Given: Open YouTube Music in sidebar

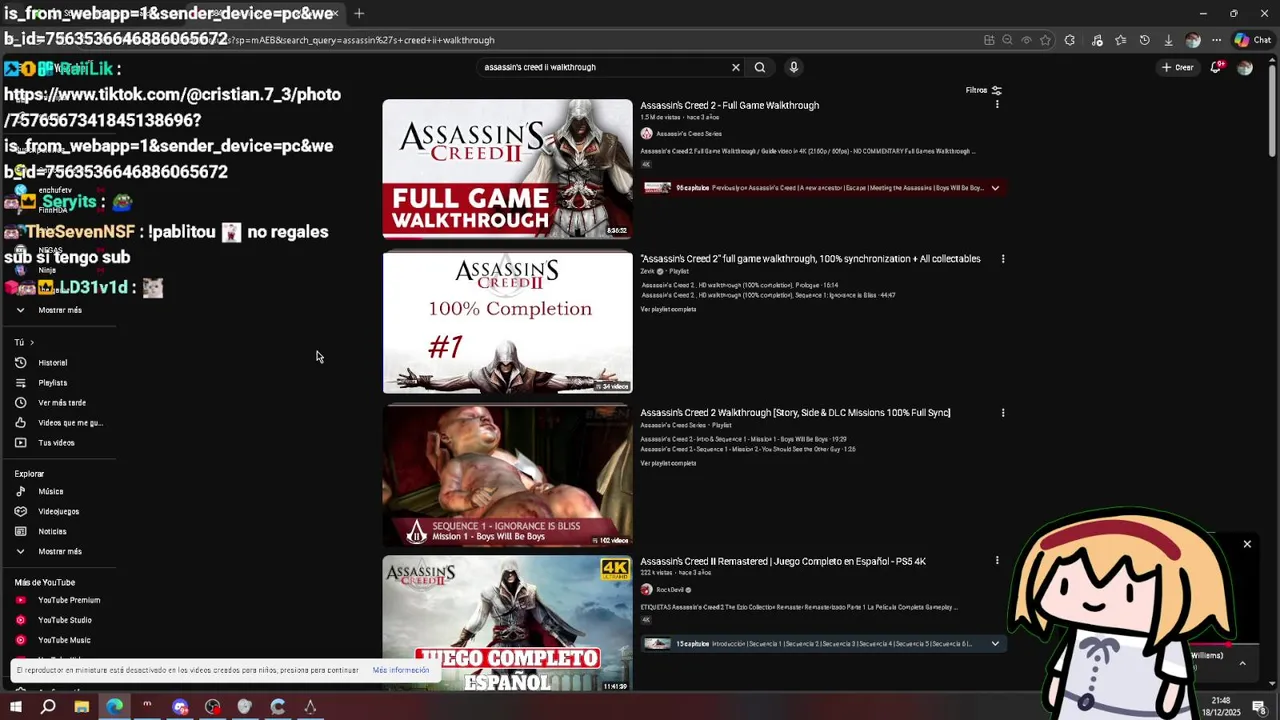Looking at the screenshot, I should [64, 640].
